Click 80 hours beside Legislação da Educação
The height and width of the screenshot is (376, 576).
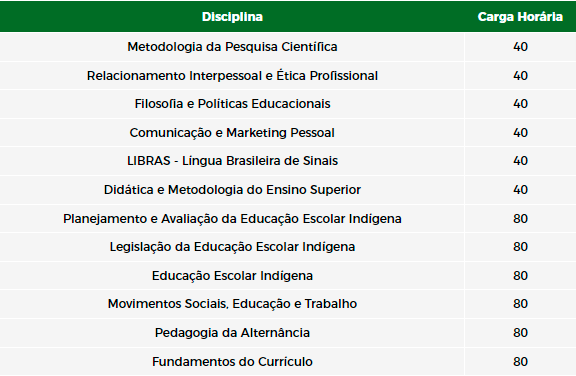520,247
